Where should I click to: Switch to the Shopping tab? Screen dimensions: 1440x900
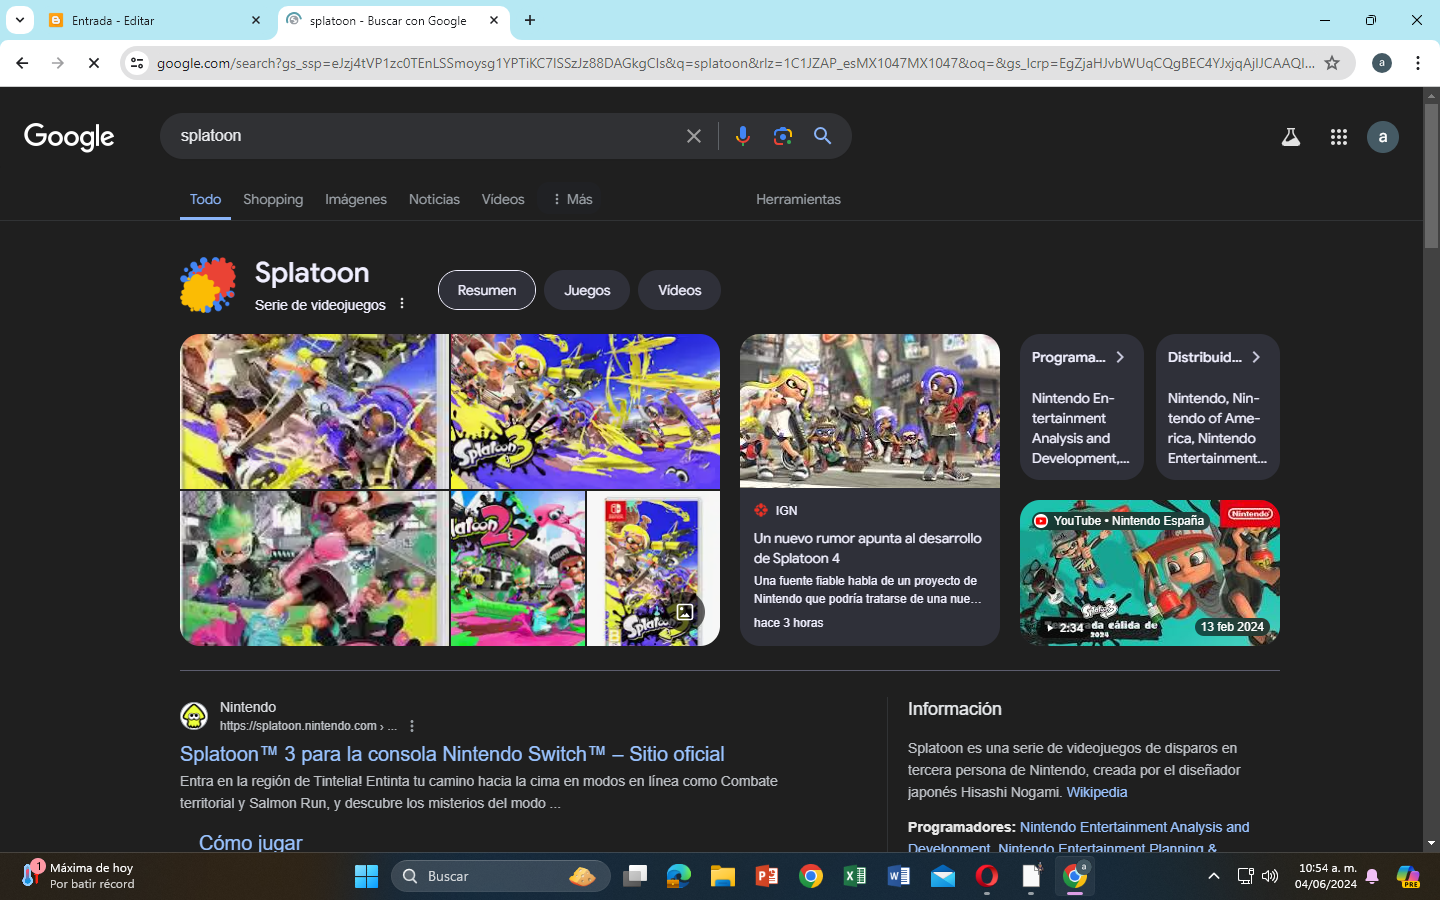tap(273, 199)
